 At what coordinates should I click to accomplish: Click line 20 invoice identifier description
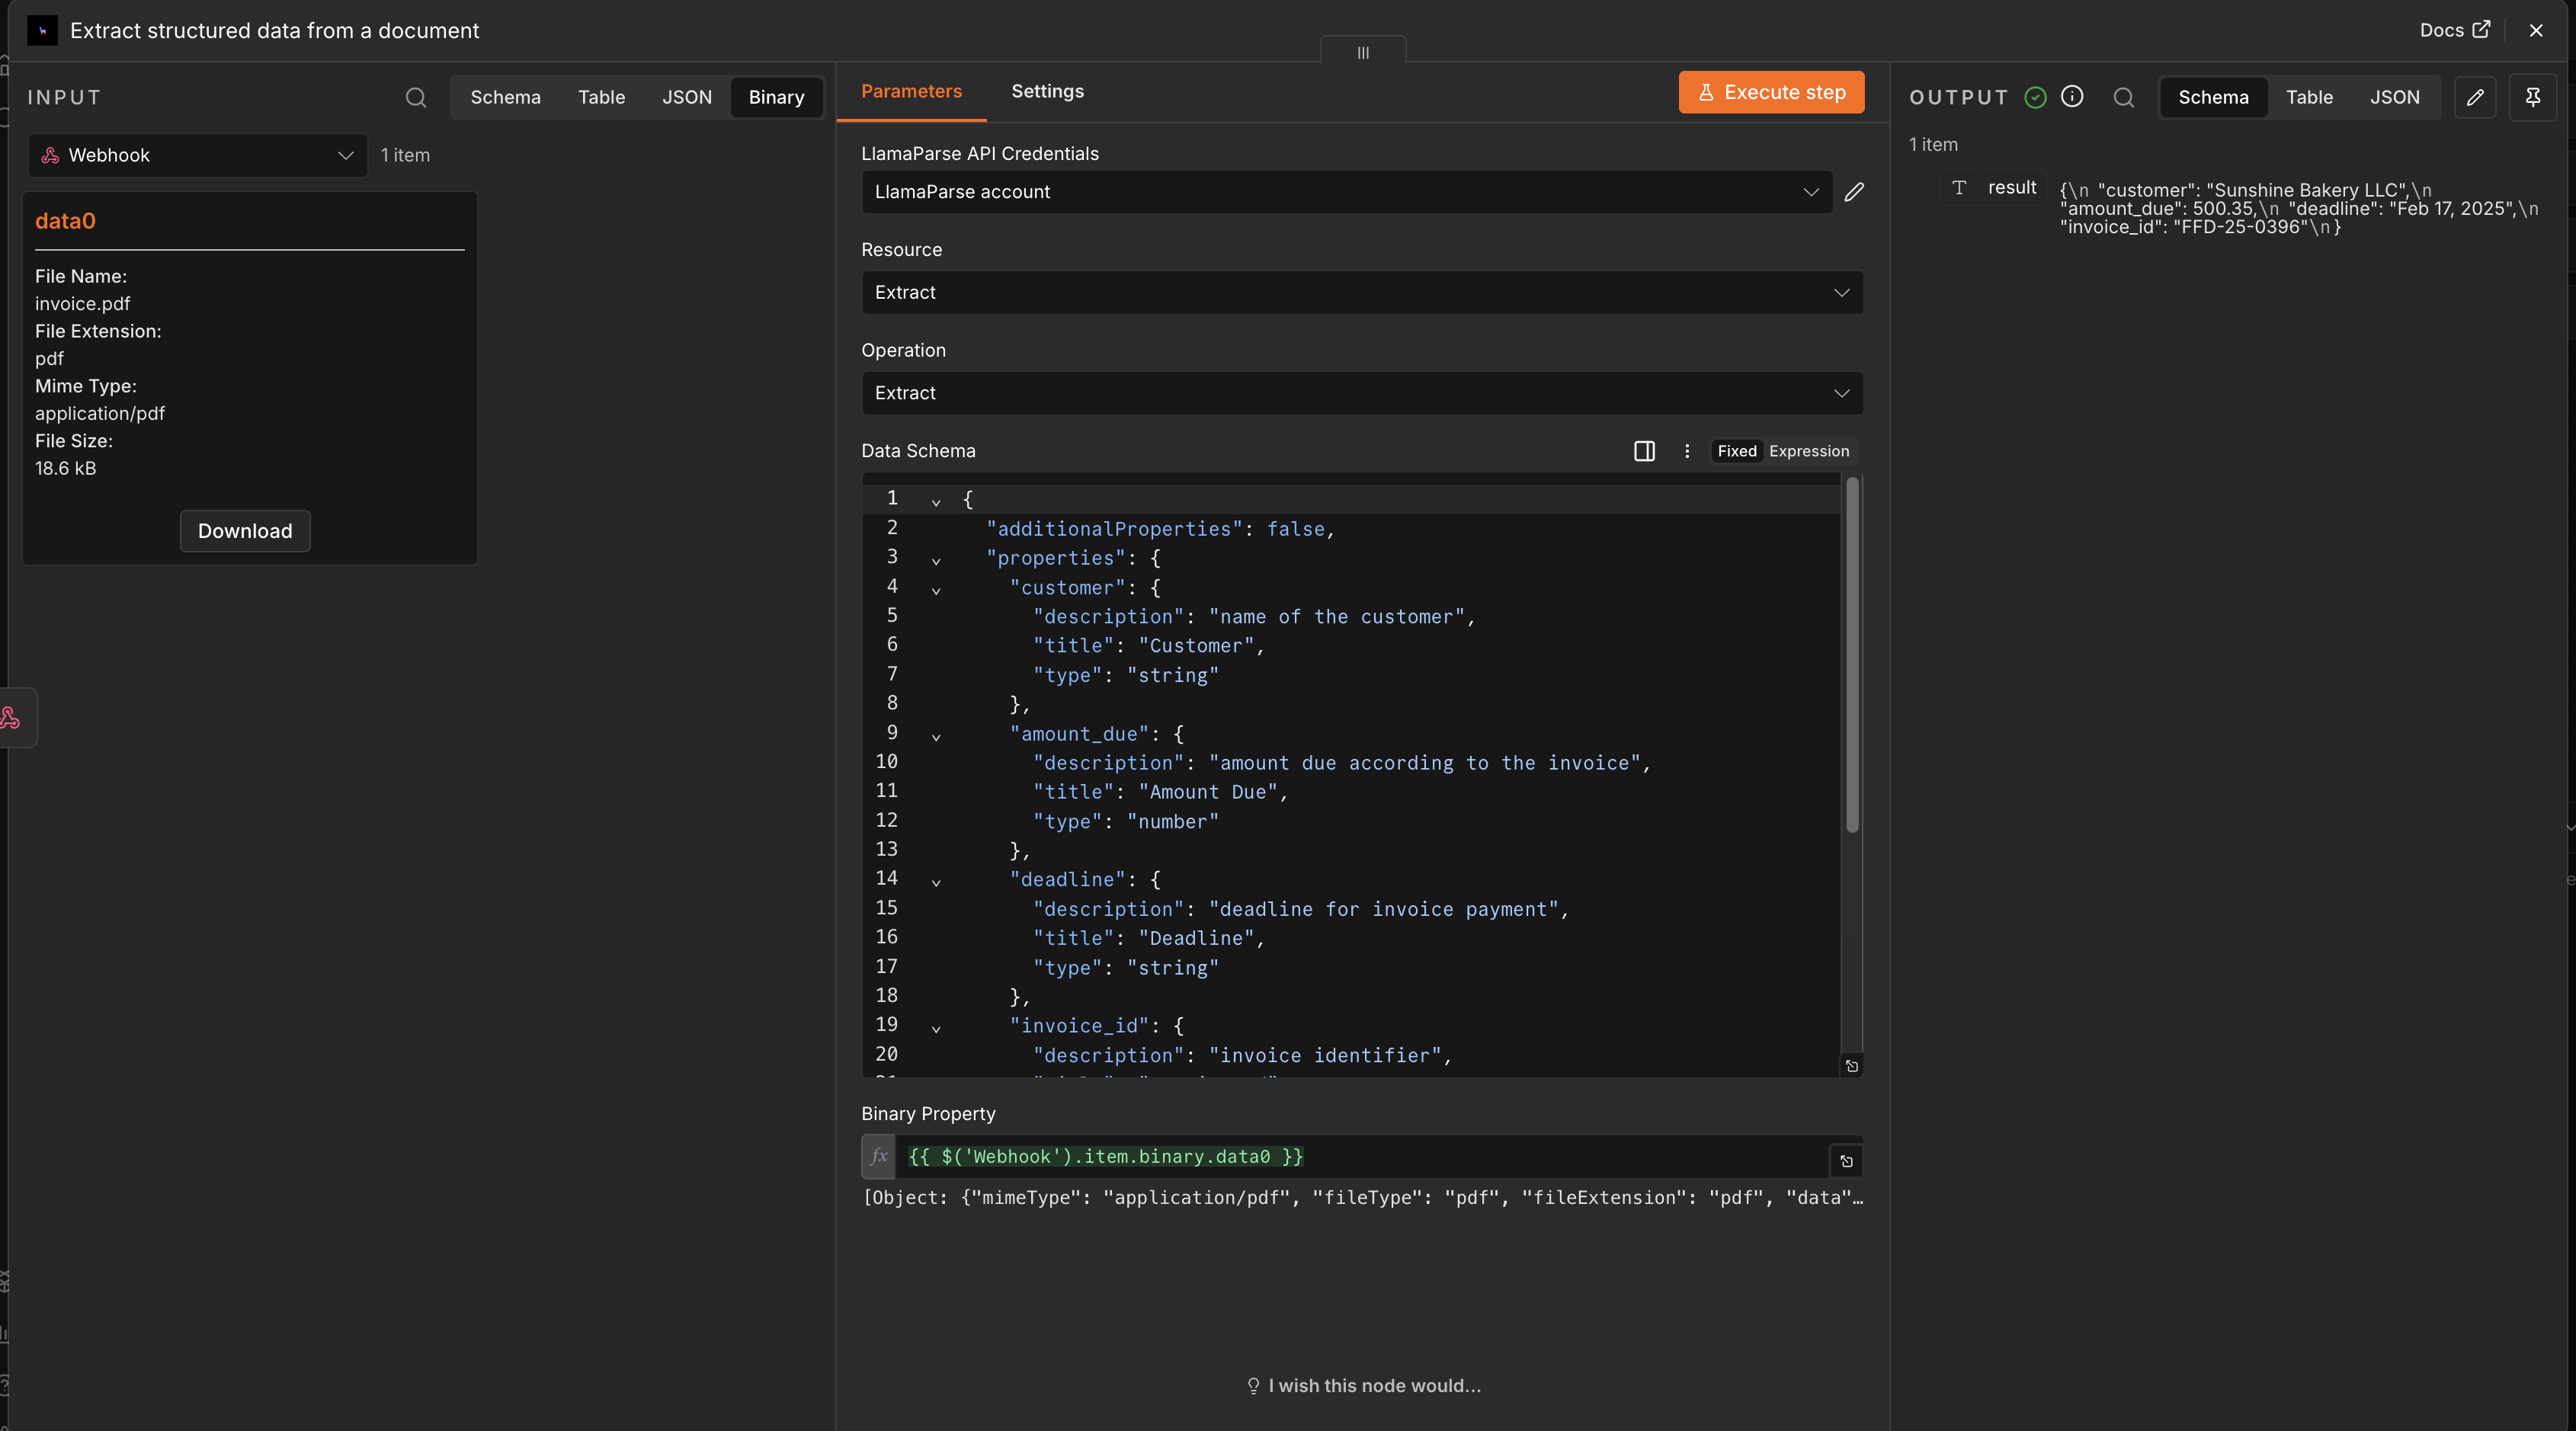(1241, 1055)
